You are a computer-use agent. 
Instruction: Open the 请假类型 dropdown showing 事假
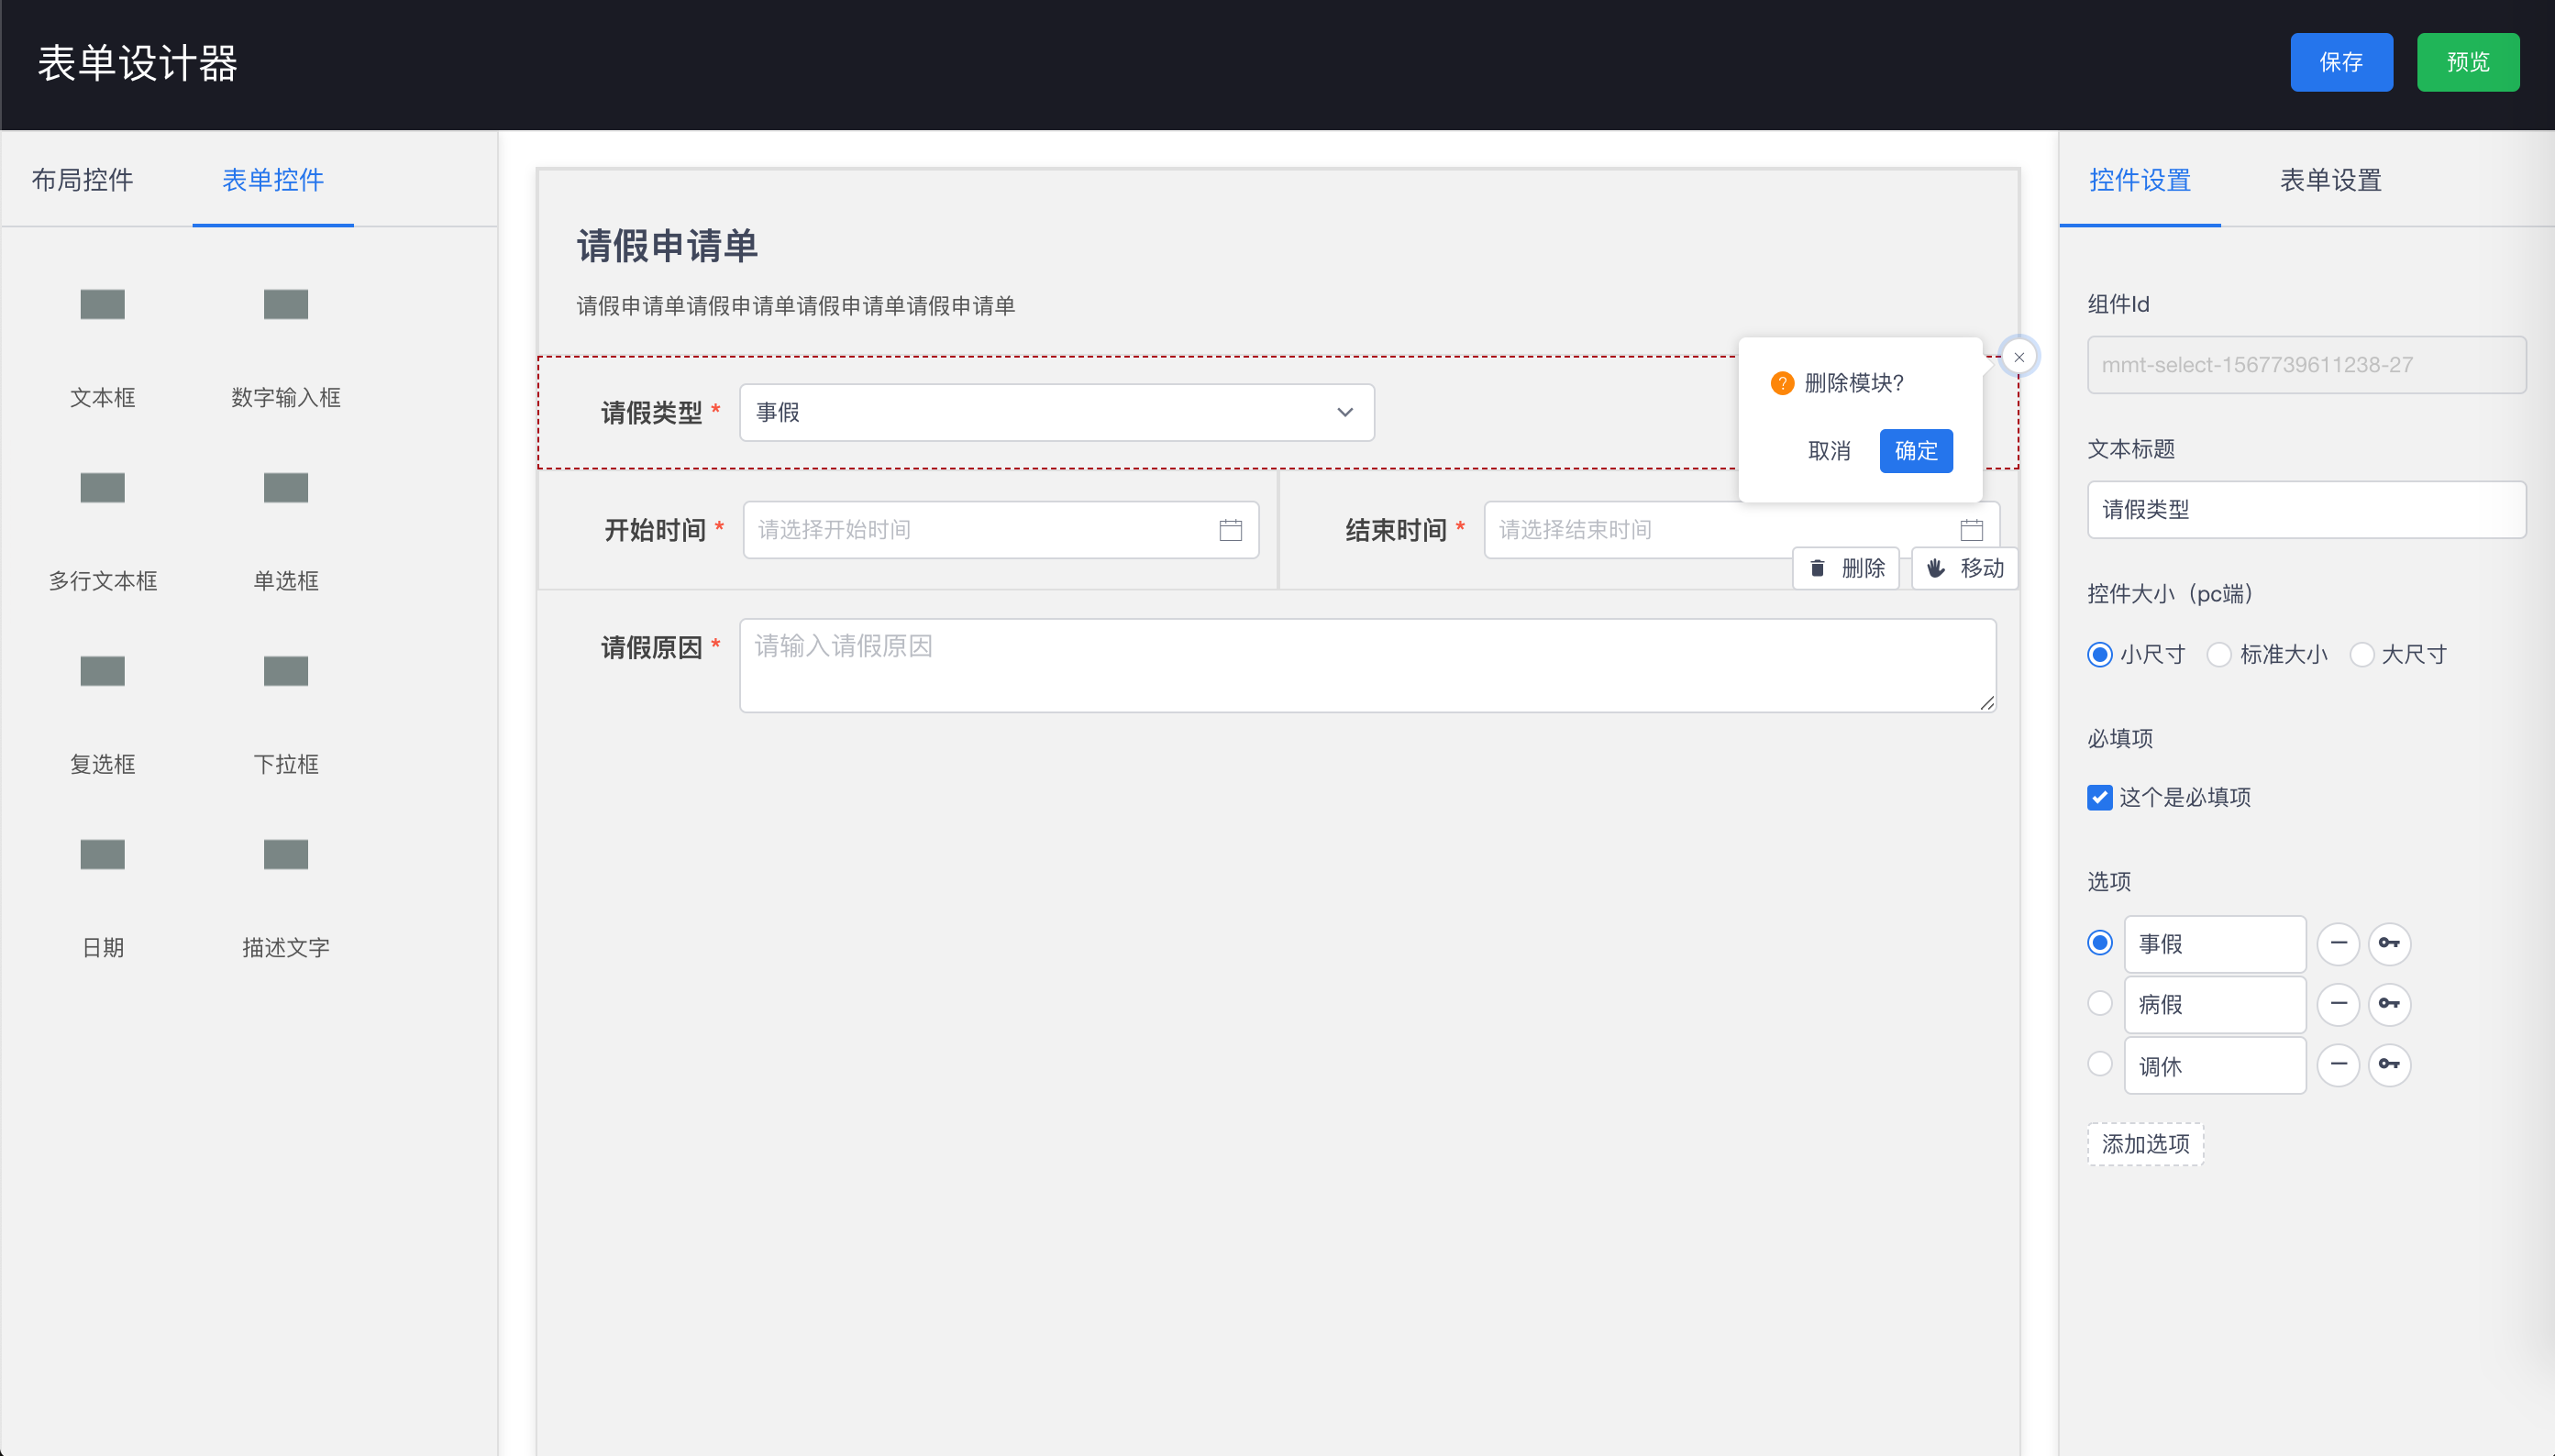(x=1056, y=412)
